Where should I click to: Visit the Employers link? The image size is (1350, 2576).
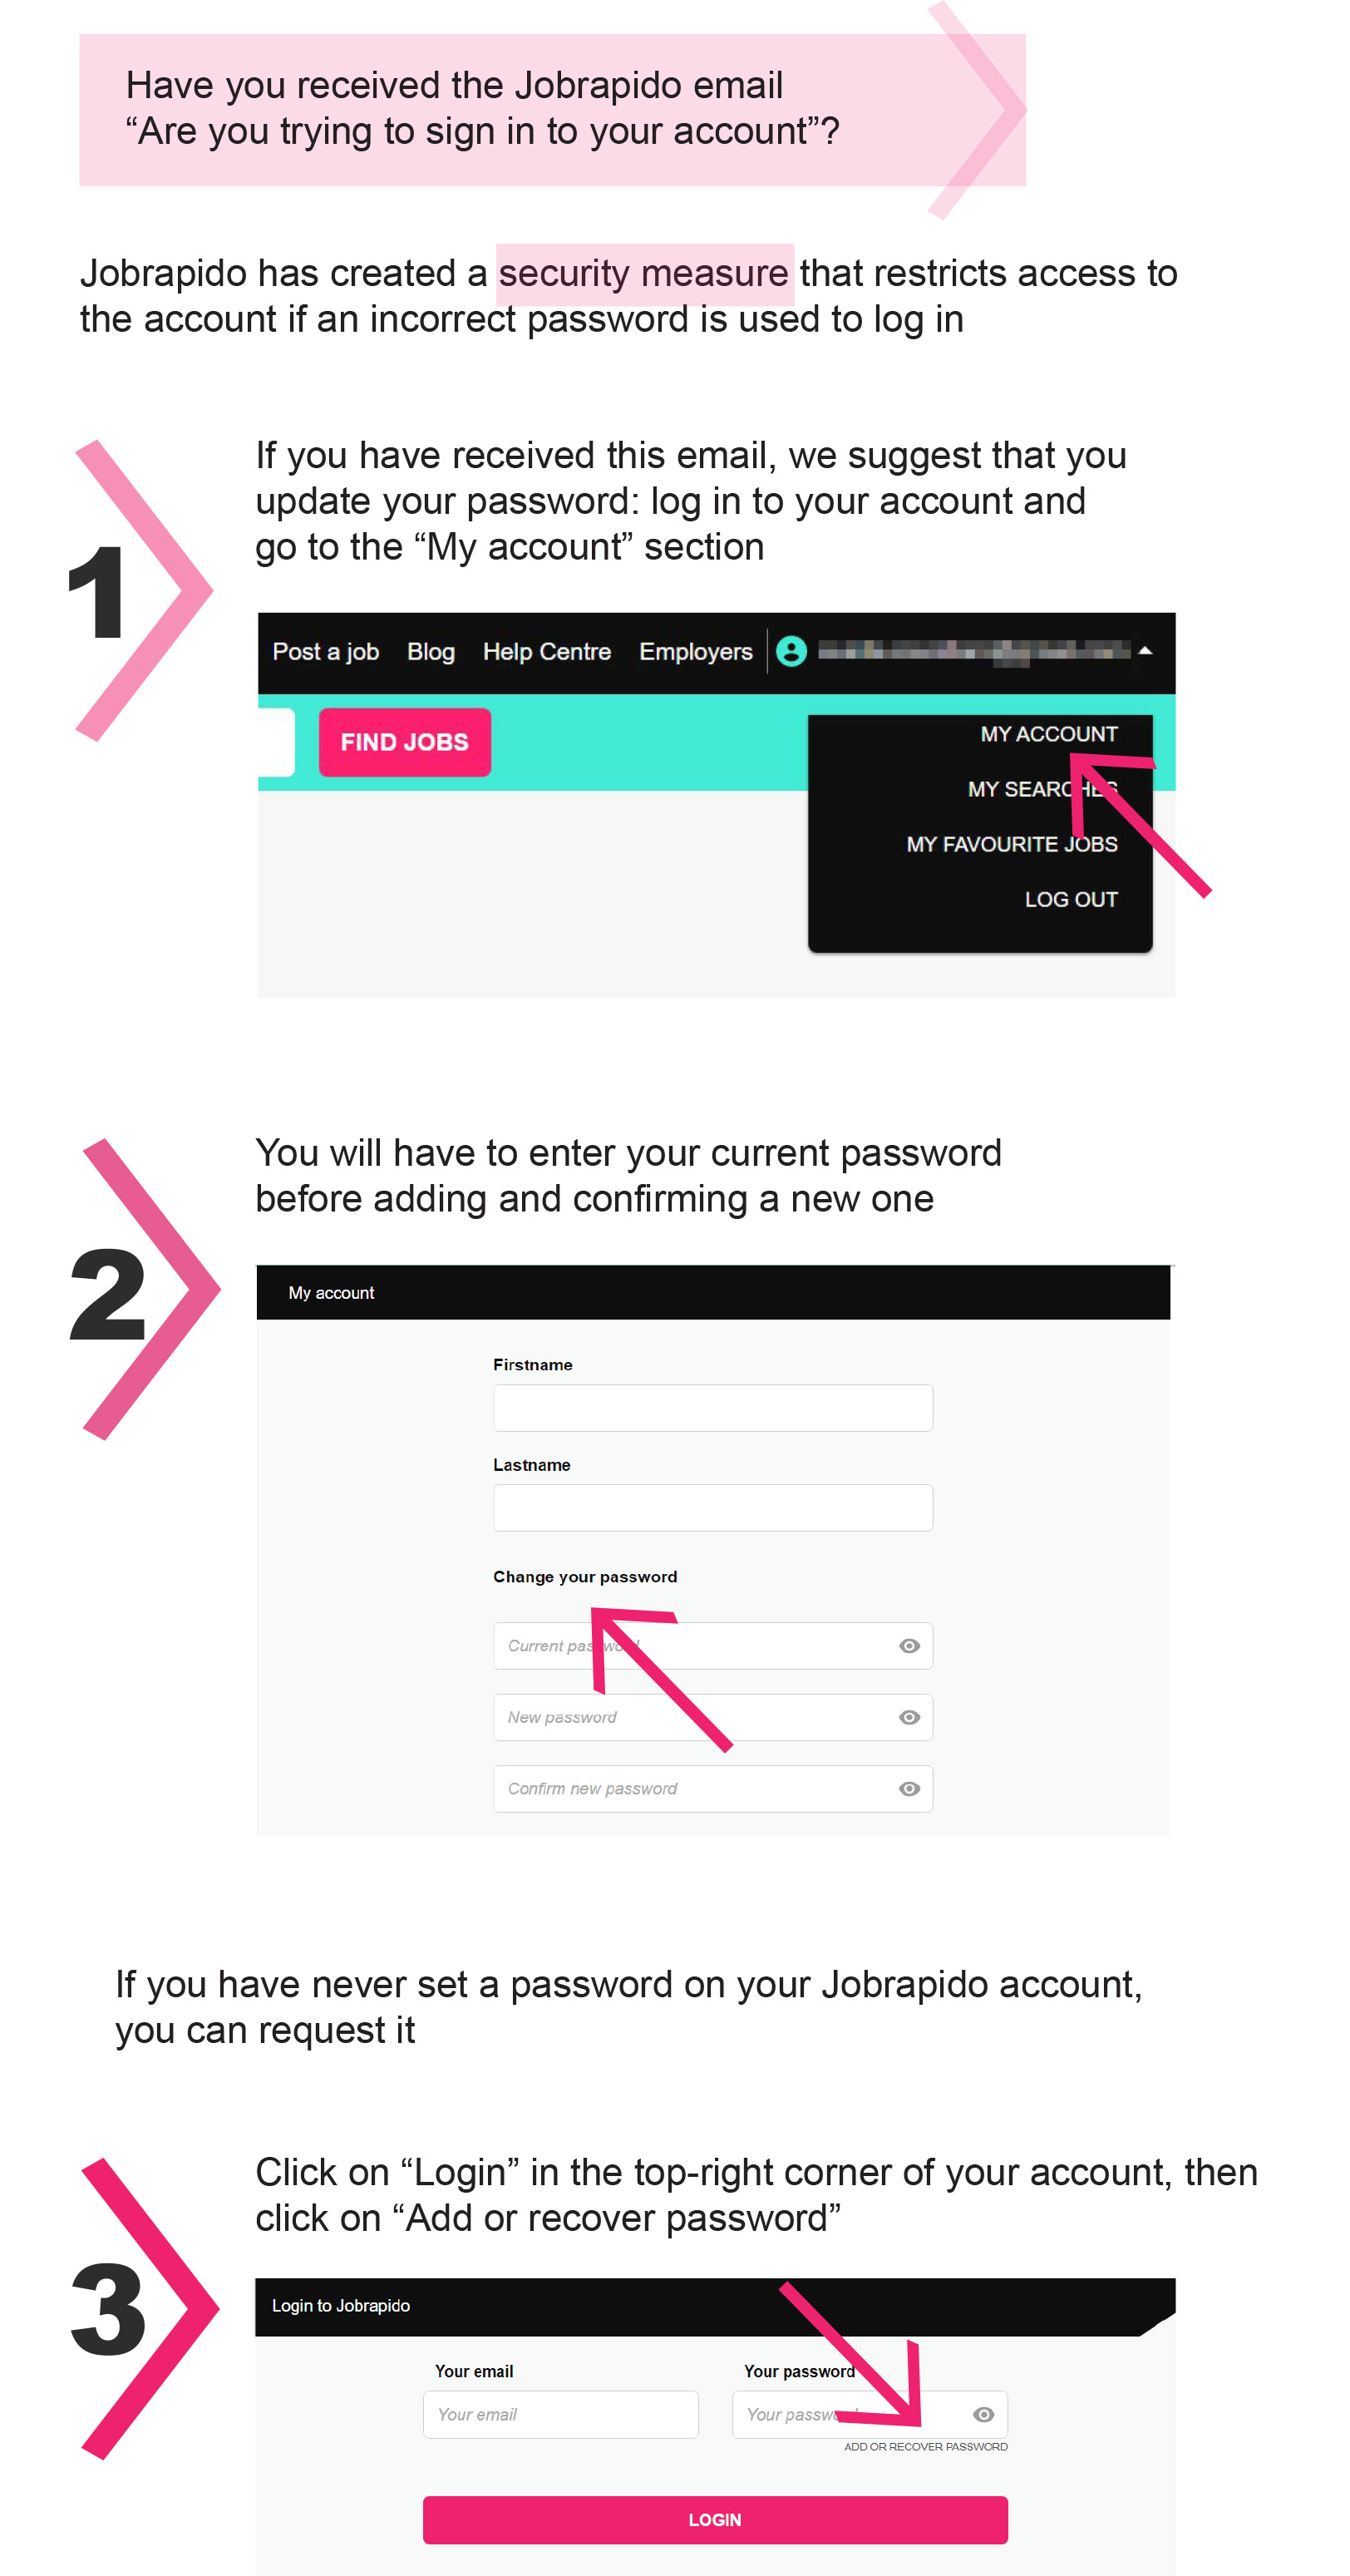point(695,652)
